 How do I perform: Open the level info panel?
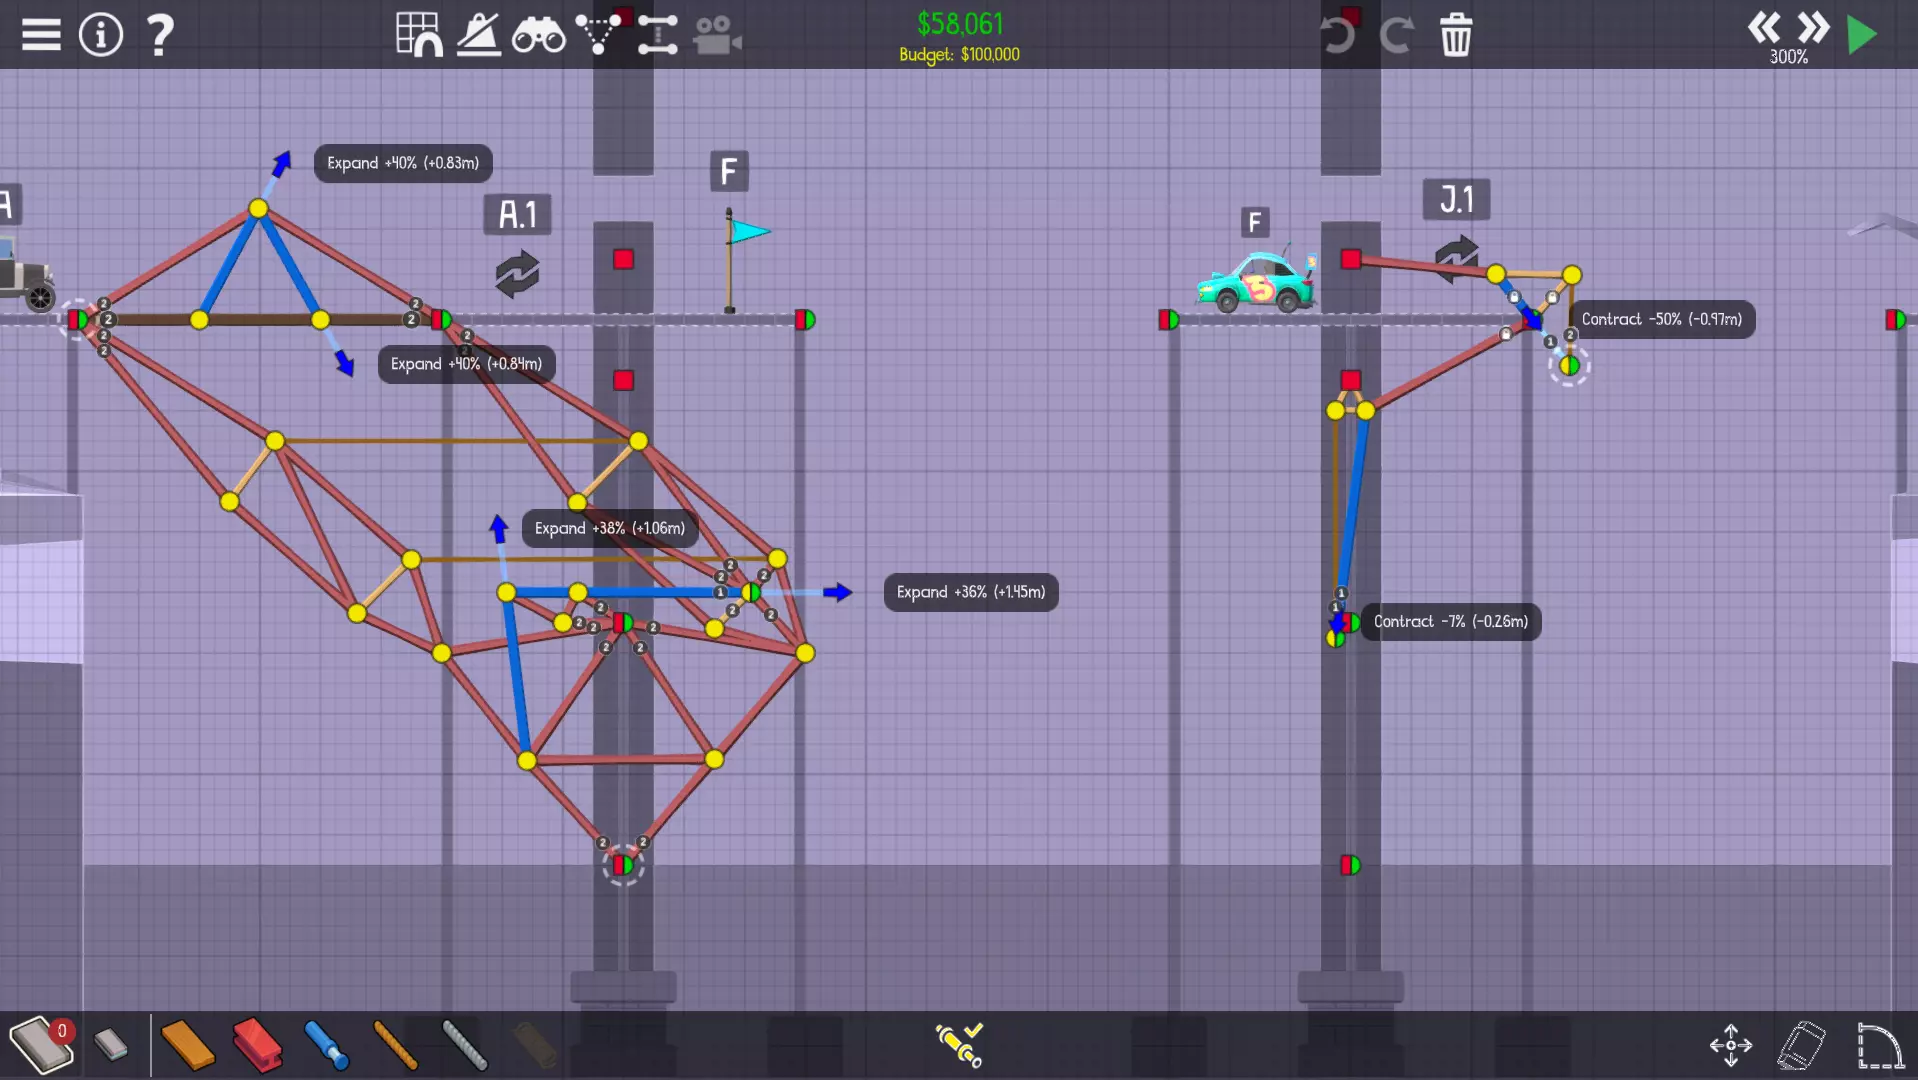tap(100, 35)
